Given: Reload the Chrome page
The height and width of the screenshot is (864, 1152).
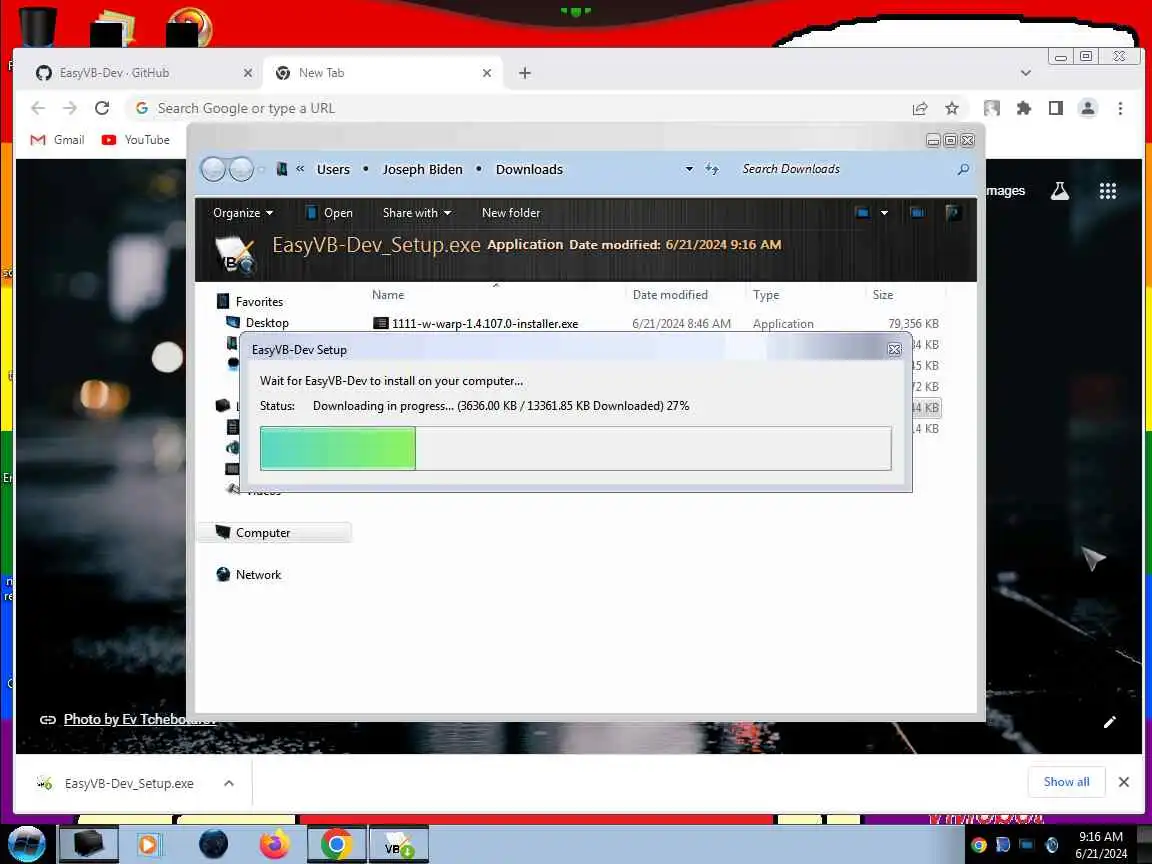Looking at the screenshot, I should point(102,108).
